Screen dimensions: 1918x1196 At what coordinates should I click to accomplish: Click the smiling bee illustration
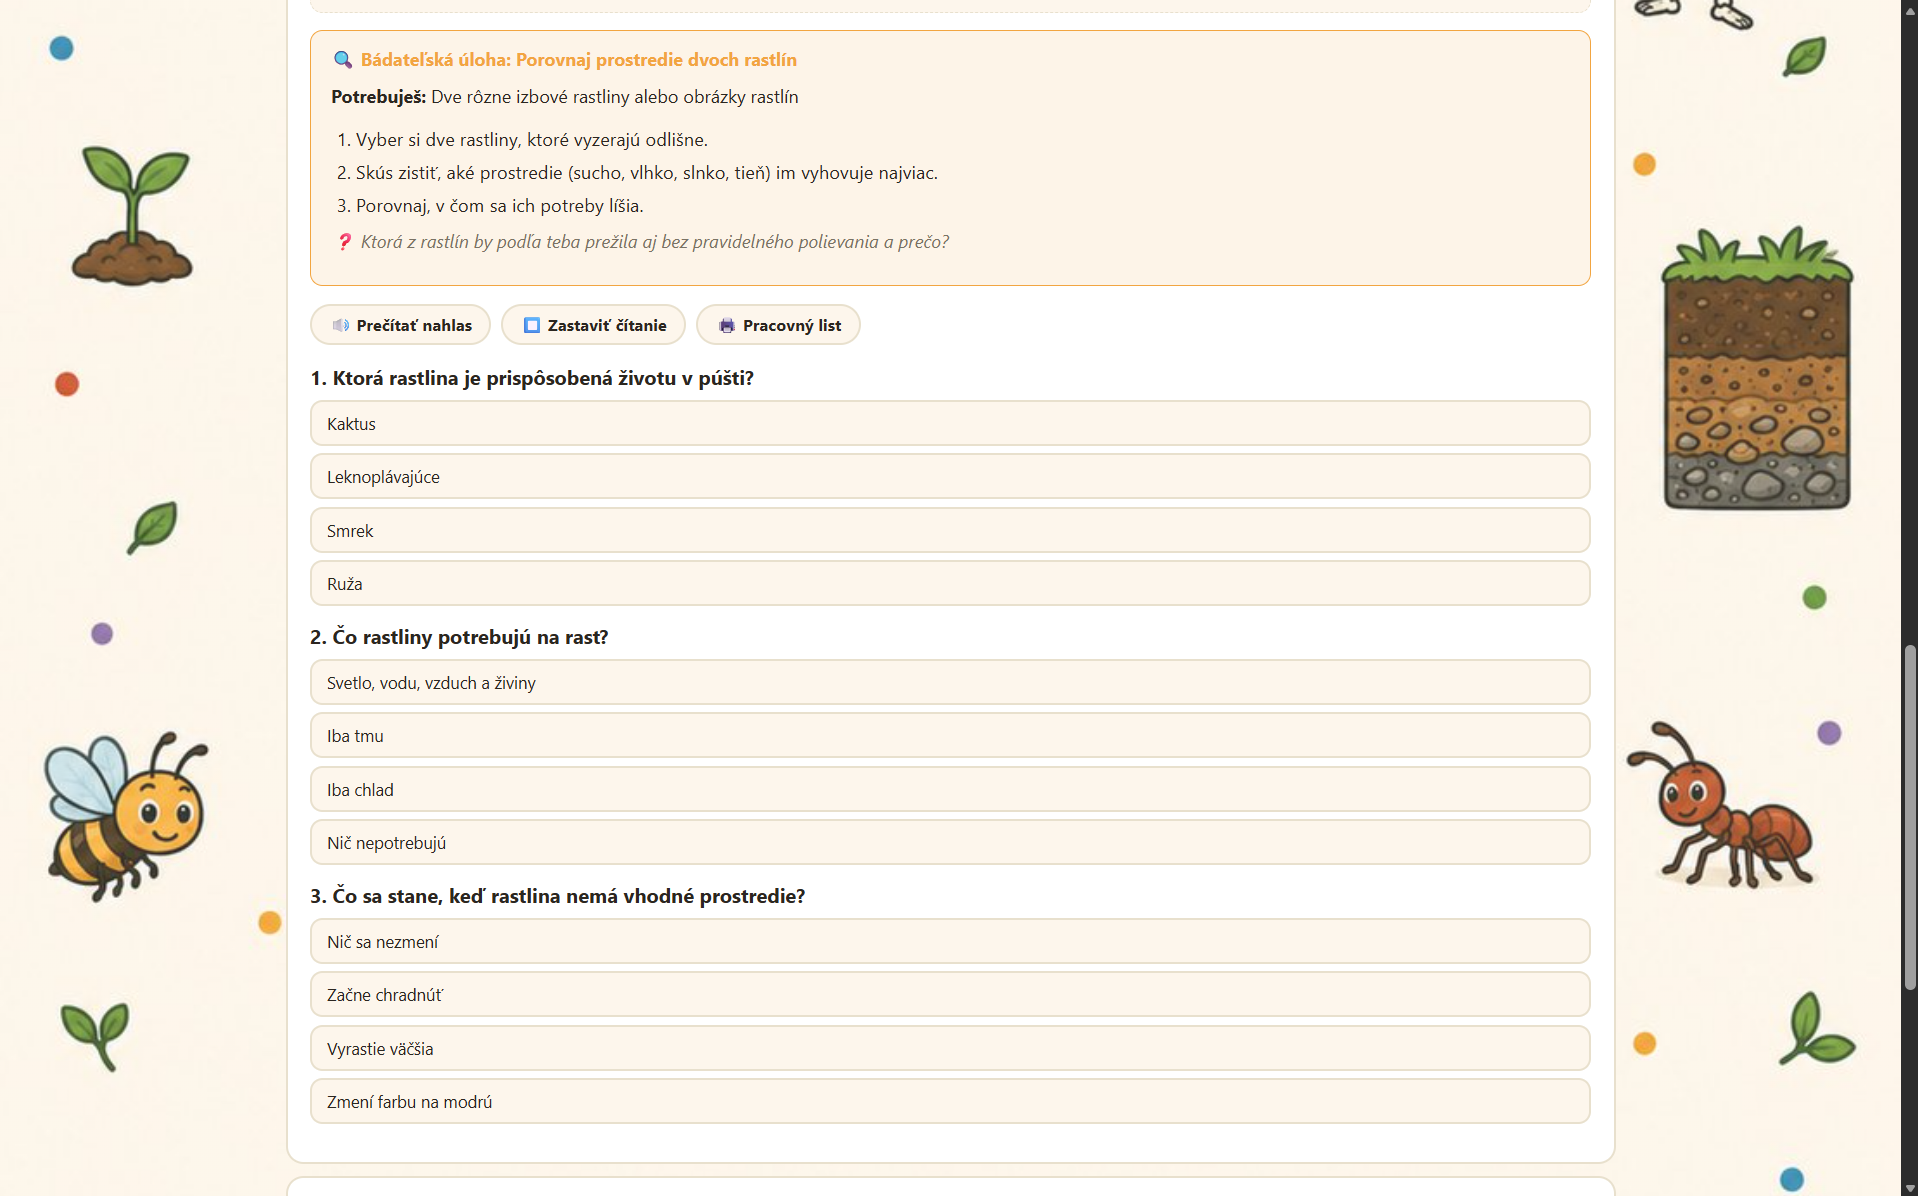(x=125, y=815)
